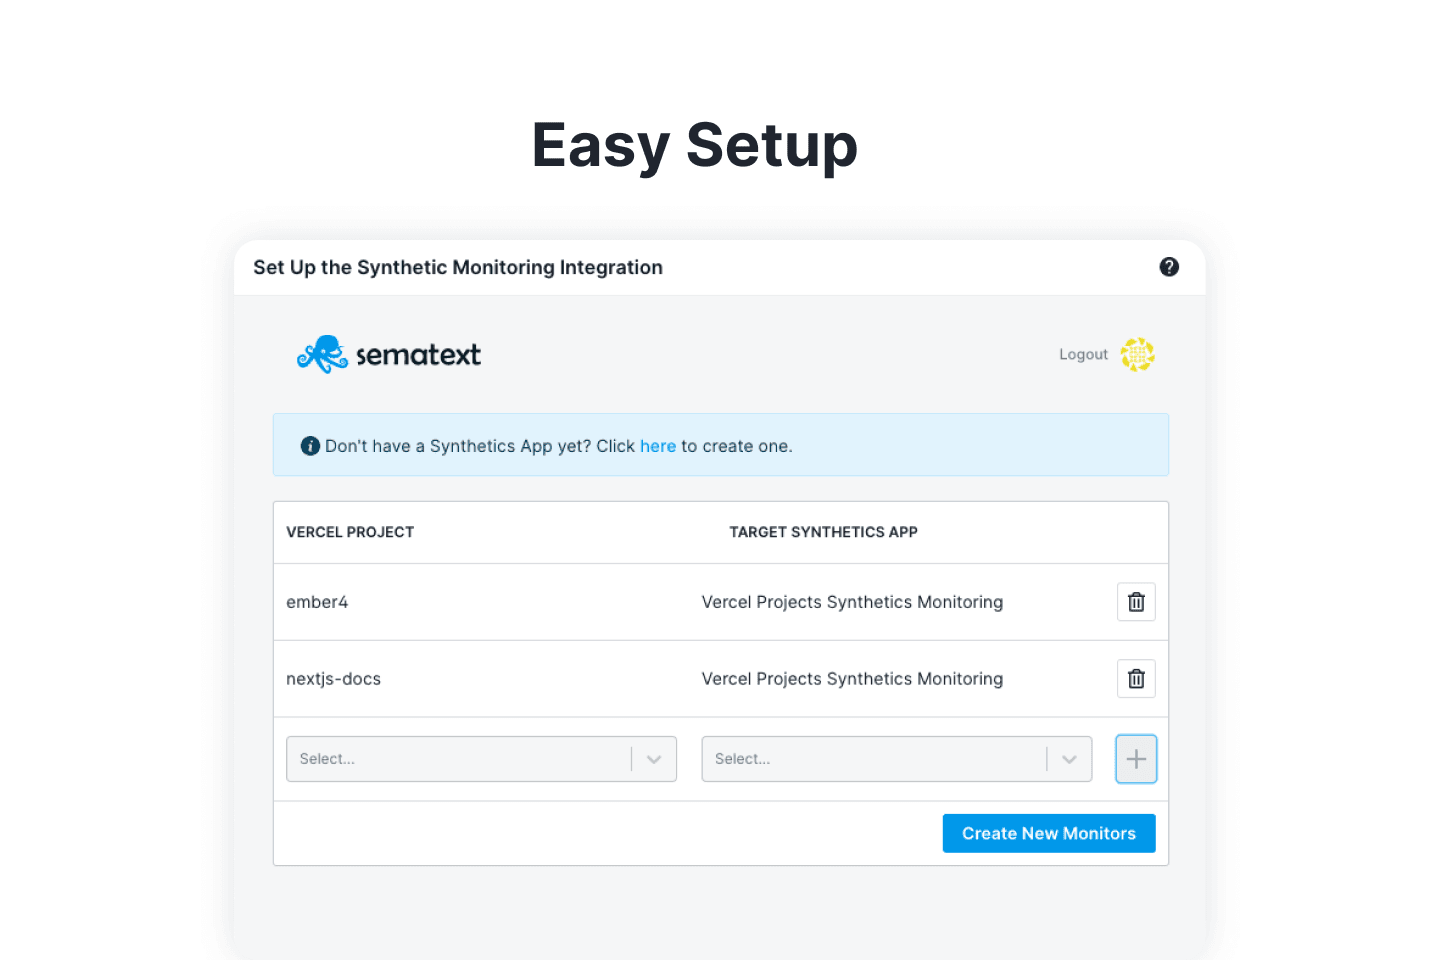This screenshot has width=1440, height=960.
Task: Click the sematext wordmark text
Action: [x=418, y=355]
